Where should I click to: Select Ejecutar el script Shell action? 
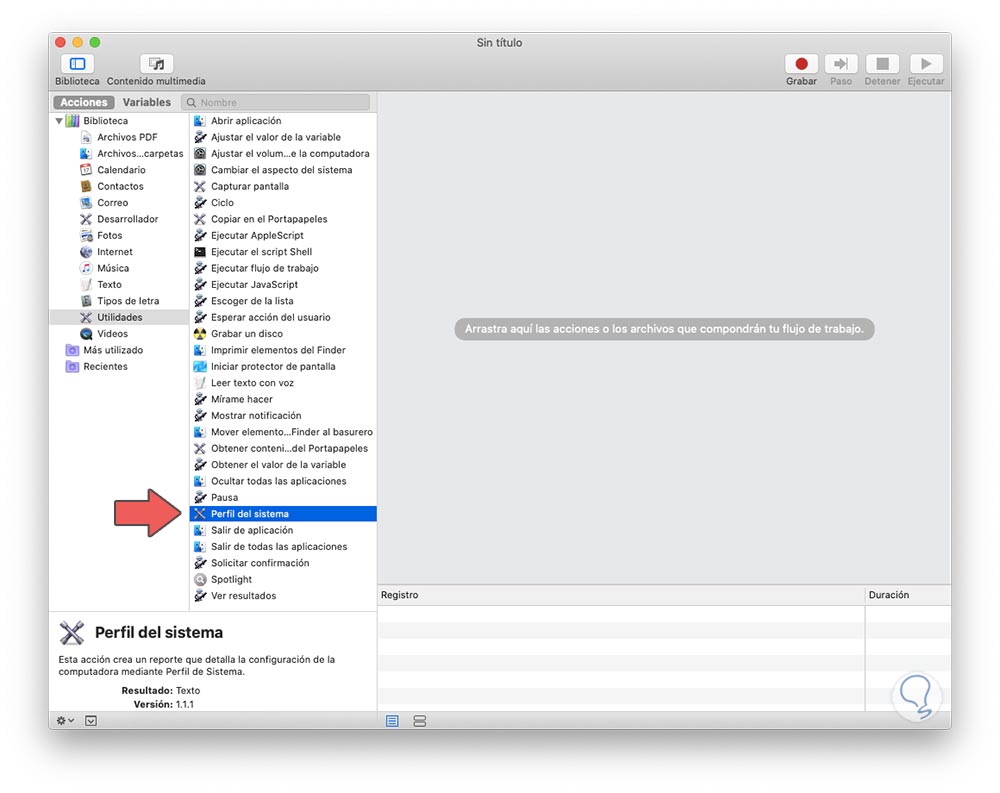(x=283, y=252)
